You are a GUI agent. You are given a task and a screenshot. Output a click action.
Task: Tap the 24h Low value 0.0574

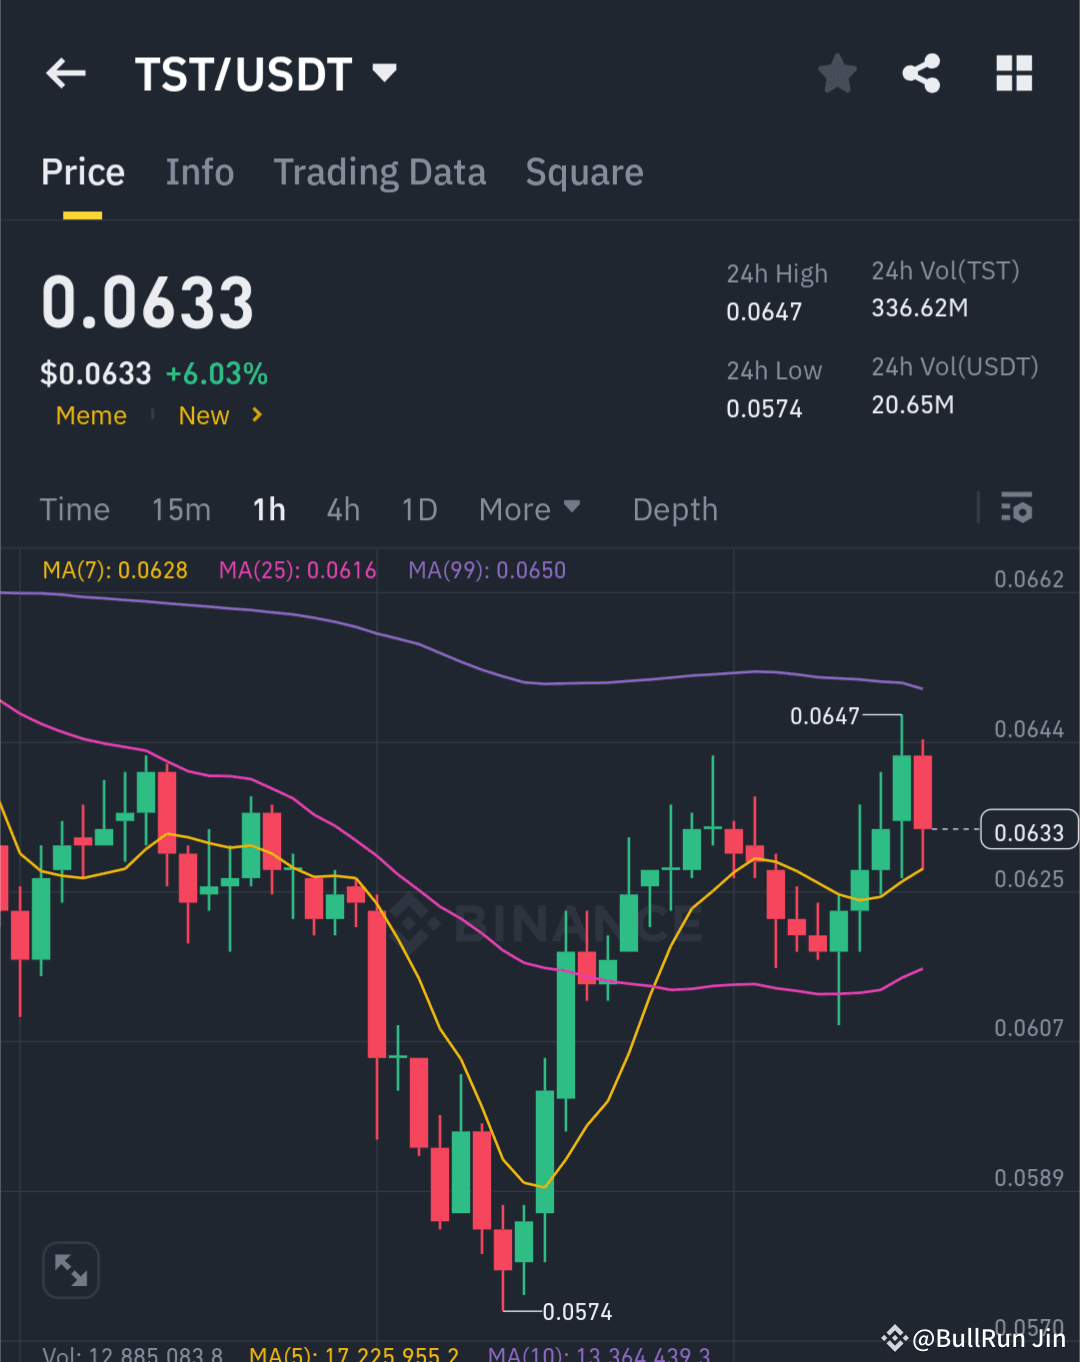pos(764,409)
